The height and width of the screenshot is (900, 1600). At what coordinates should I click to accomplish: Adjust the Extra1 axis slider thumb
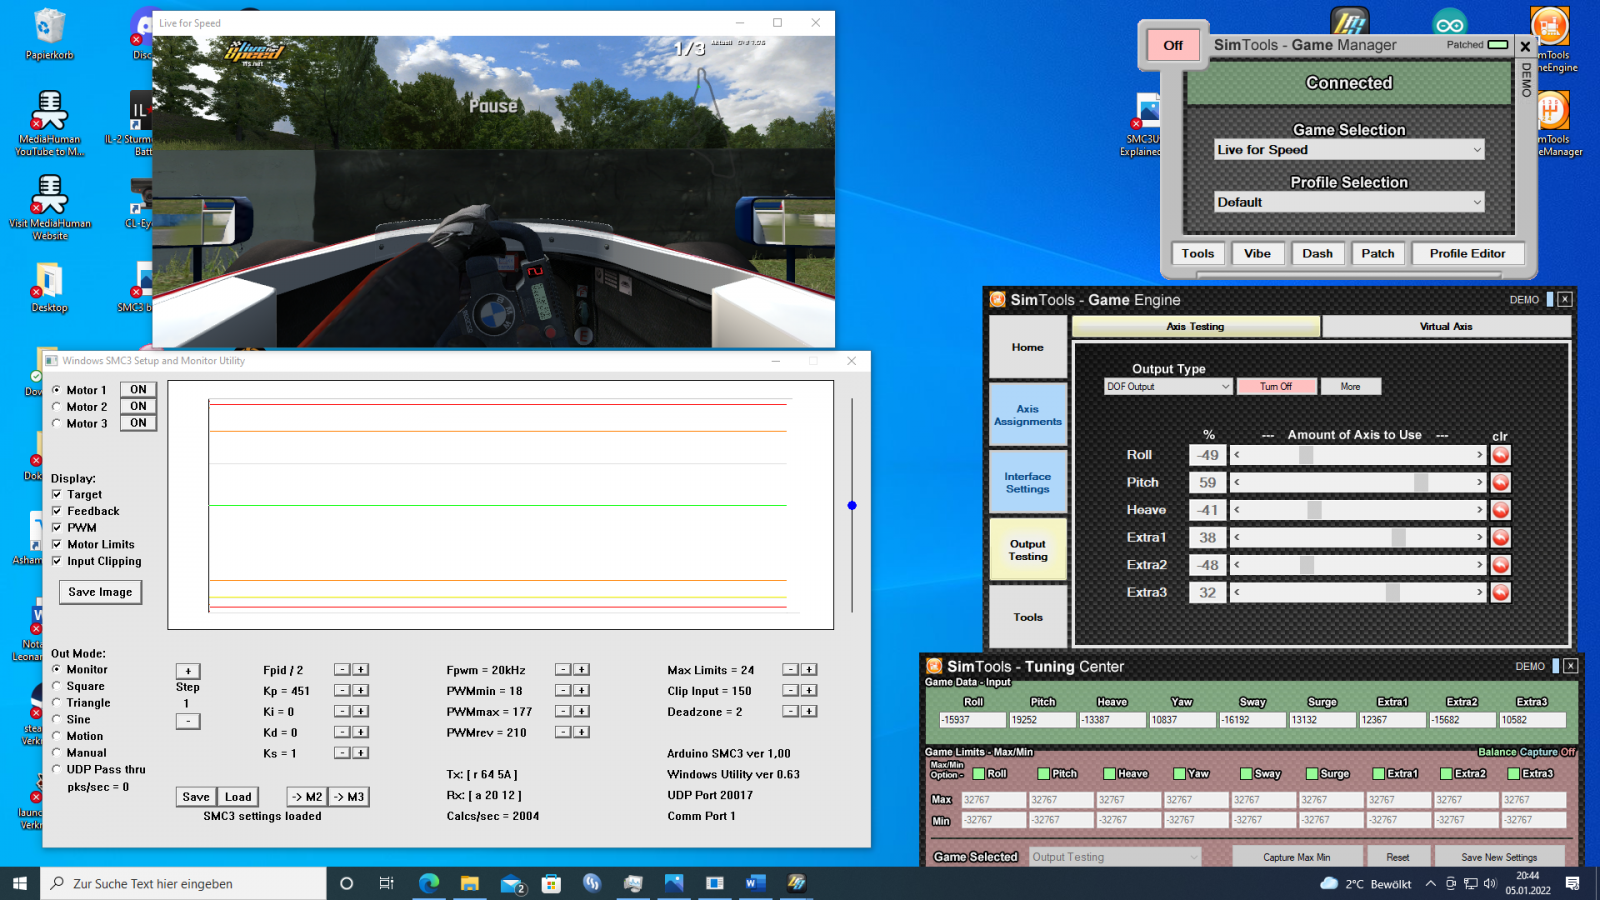[x=1398, y=538]
